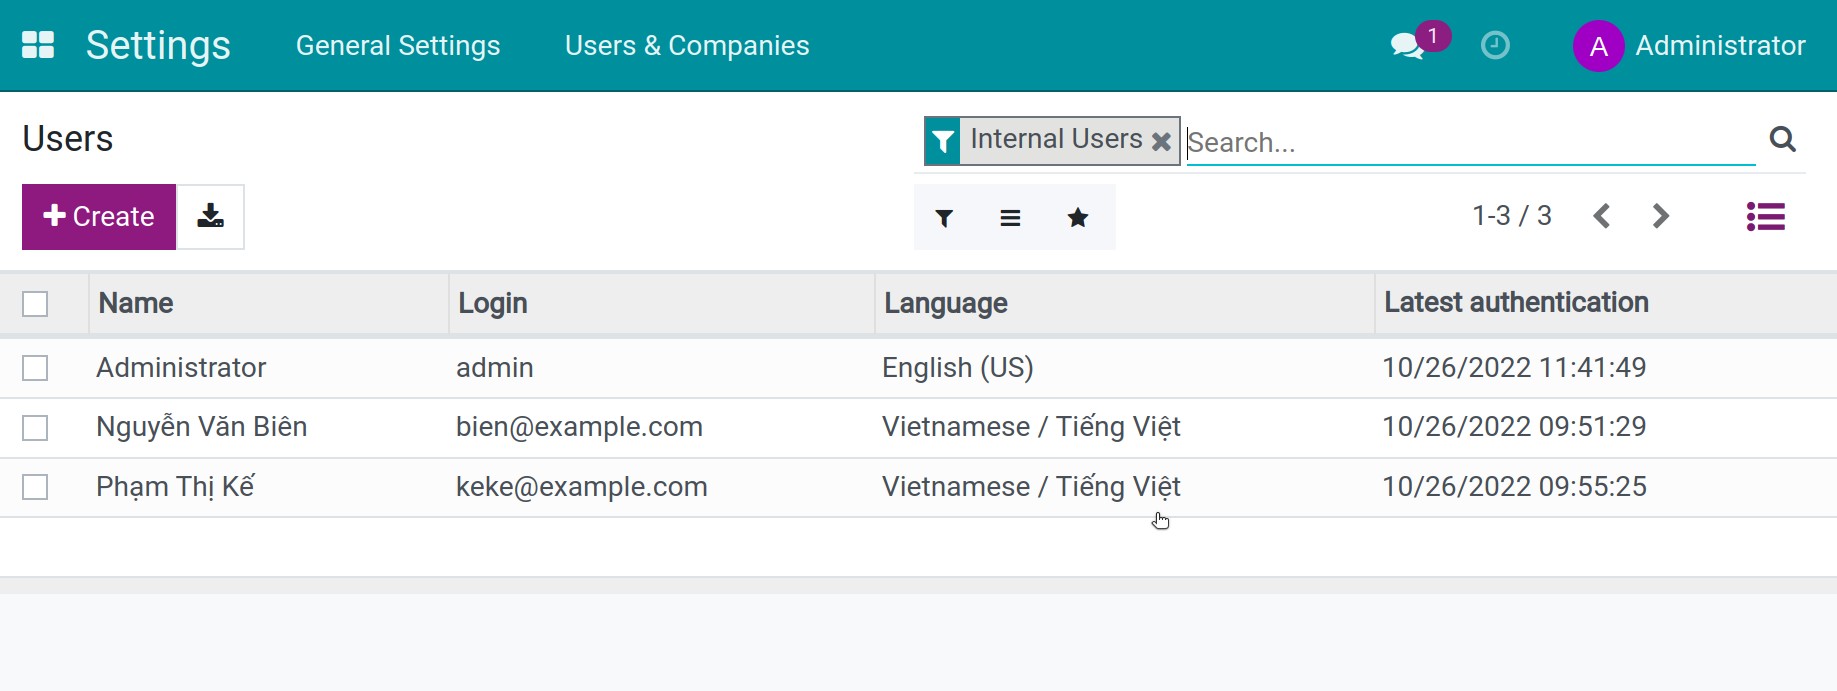This screenshot has width=1837, height=691.
Task: Click the import records download icon
Action: click(210, 216)
